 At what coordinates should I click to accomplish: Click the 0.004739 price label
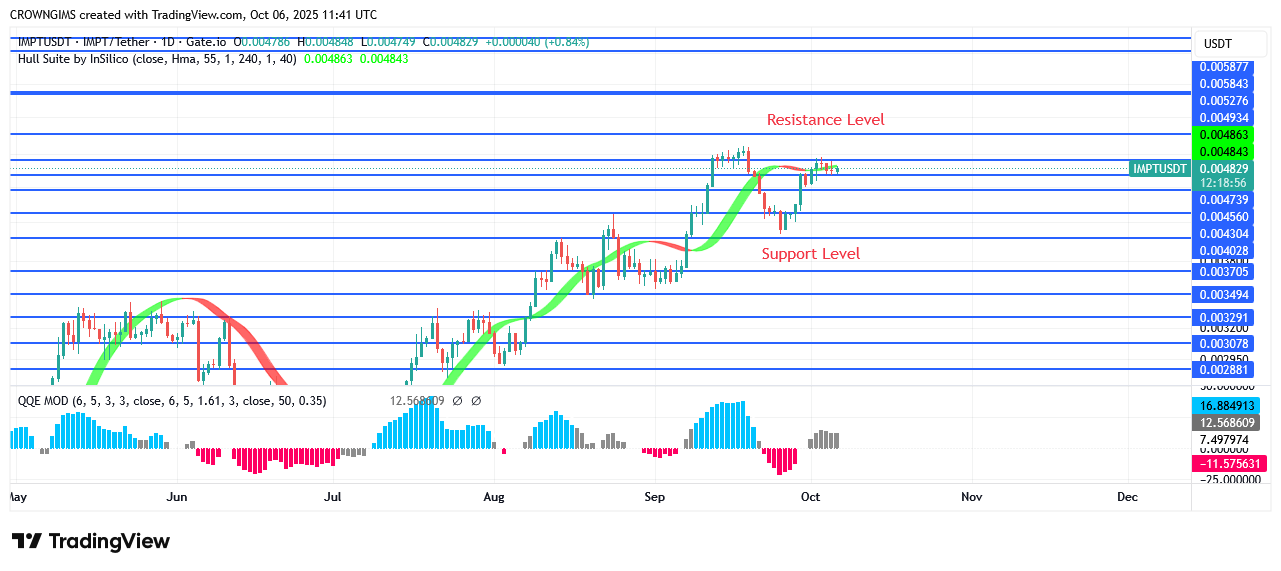point(1224,200)
